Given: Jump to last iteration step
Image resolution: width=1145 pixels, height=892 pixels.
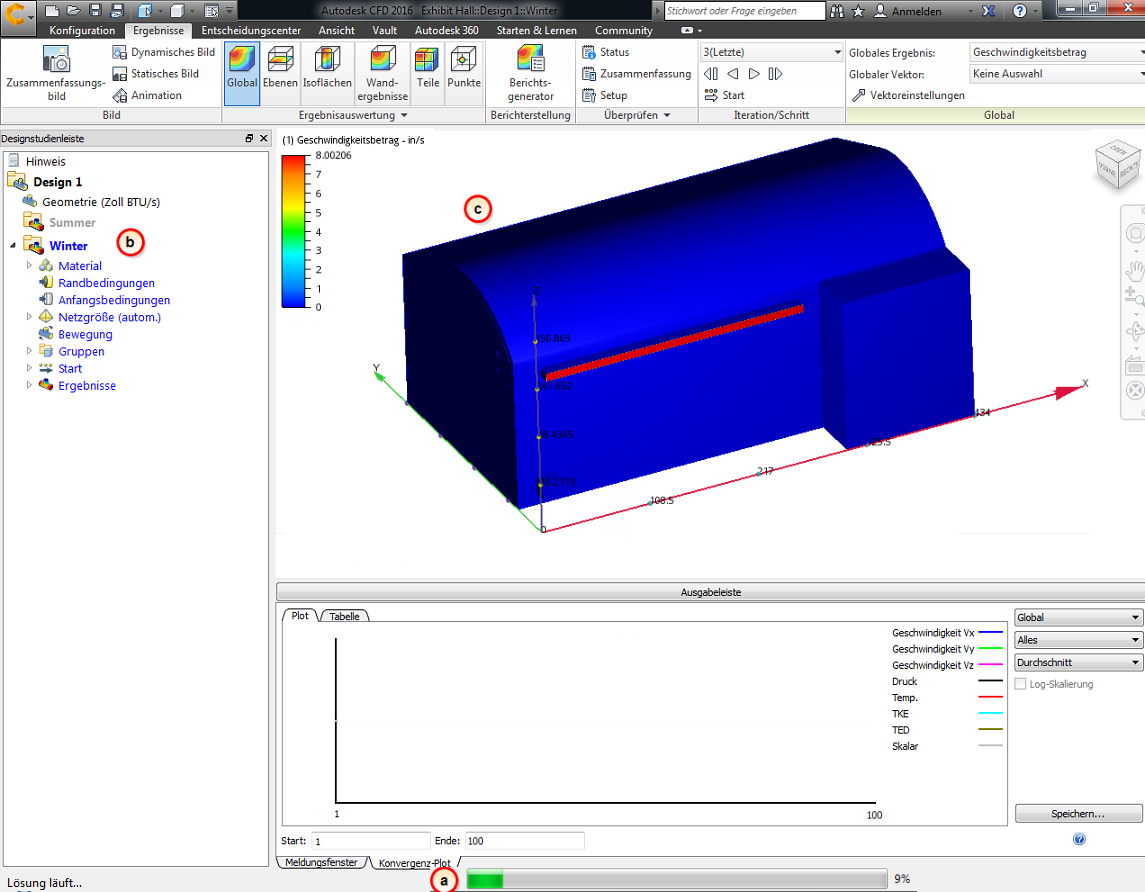Looking at the screenshot, I should tap(776, 74).
